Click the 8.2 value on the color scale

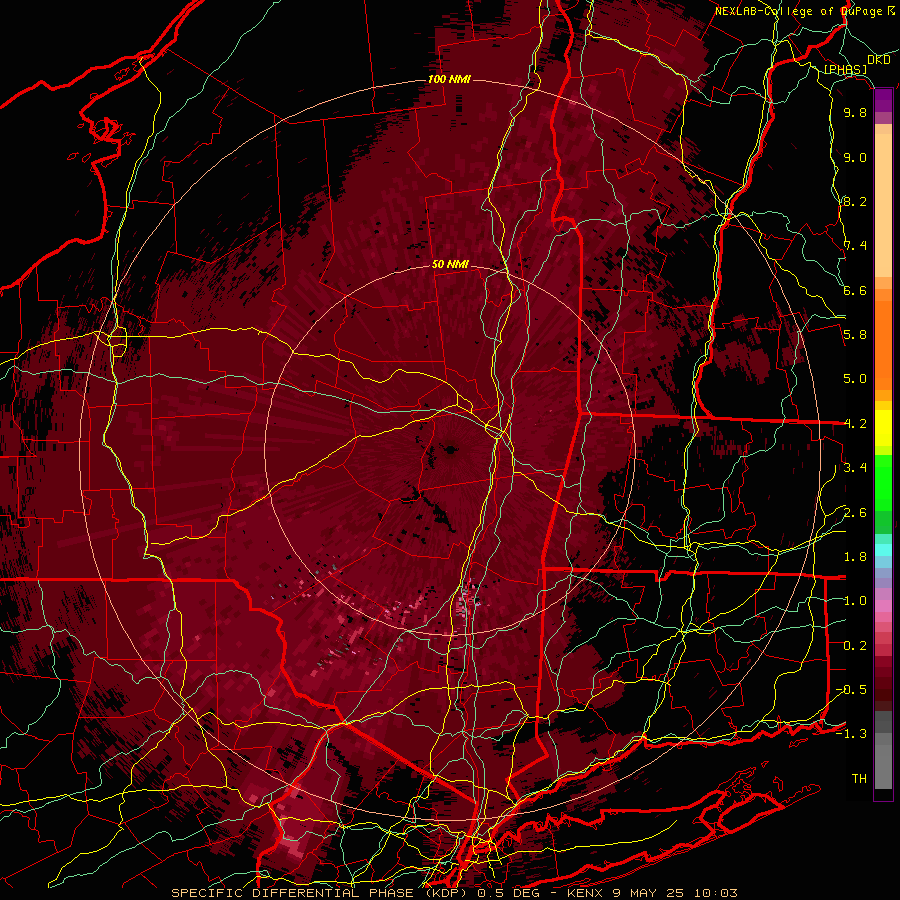tap(855, 201)
